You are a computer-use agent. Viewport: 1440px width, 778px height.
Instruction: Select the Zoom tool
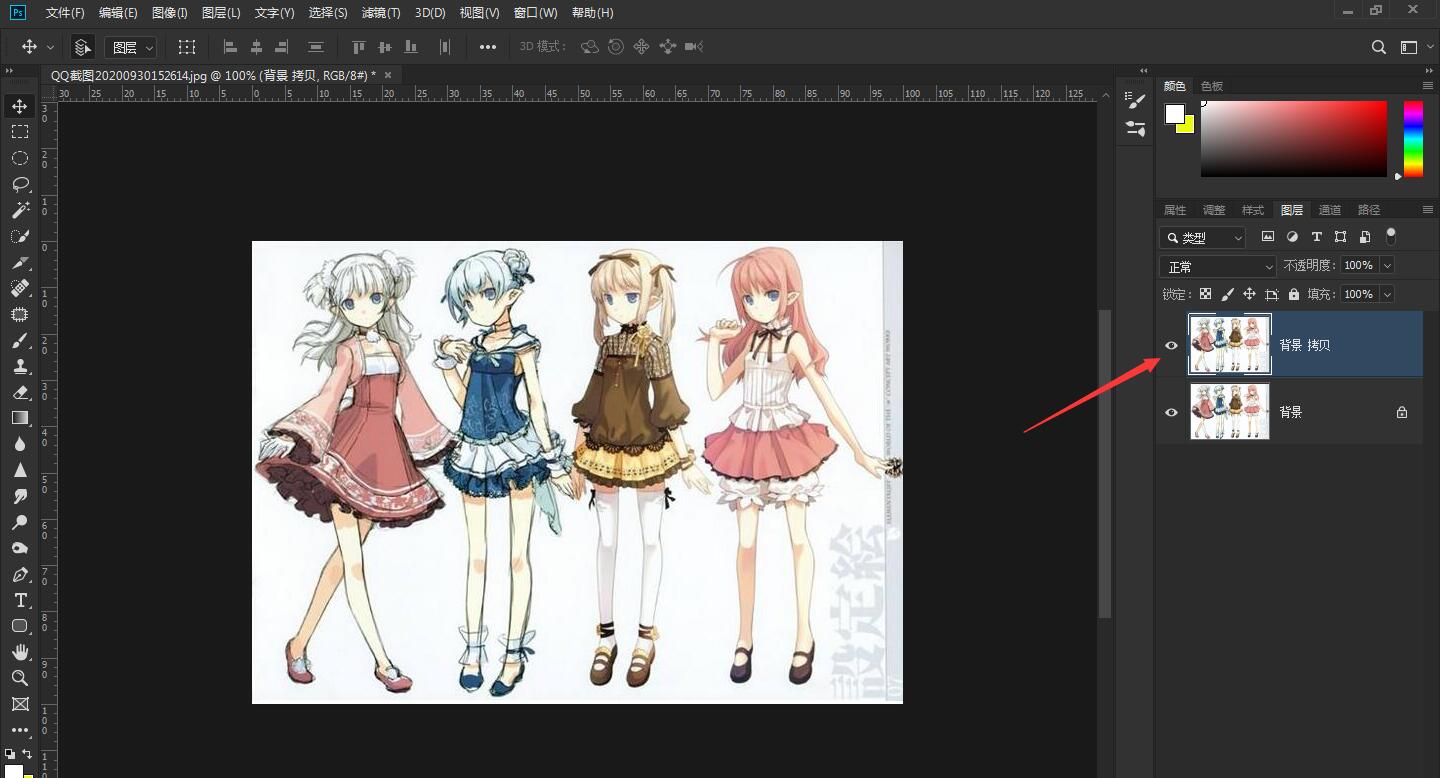tap(20, 678)
